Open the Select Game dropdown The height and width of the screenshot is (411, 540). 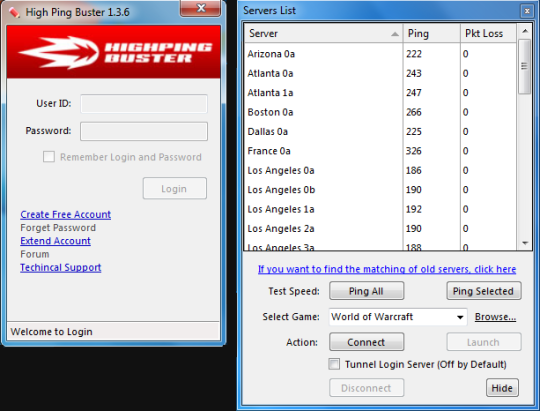click(398, 317)
